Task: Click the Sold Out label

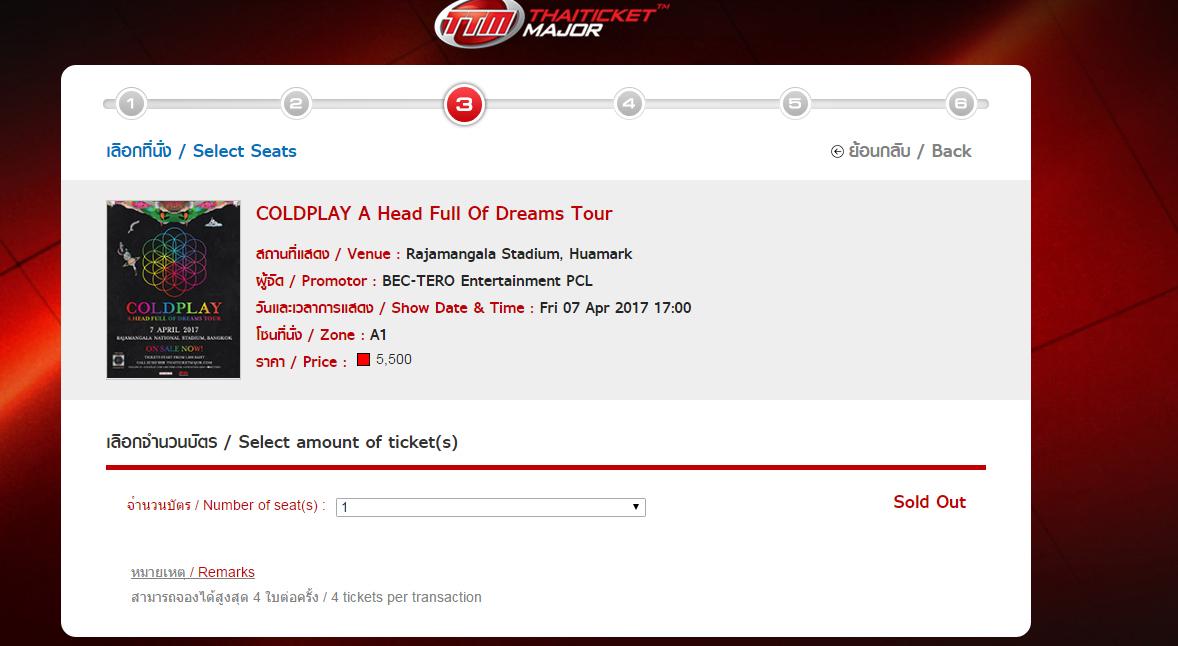Action: pos(929,502)
